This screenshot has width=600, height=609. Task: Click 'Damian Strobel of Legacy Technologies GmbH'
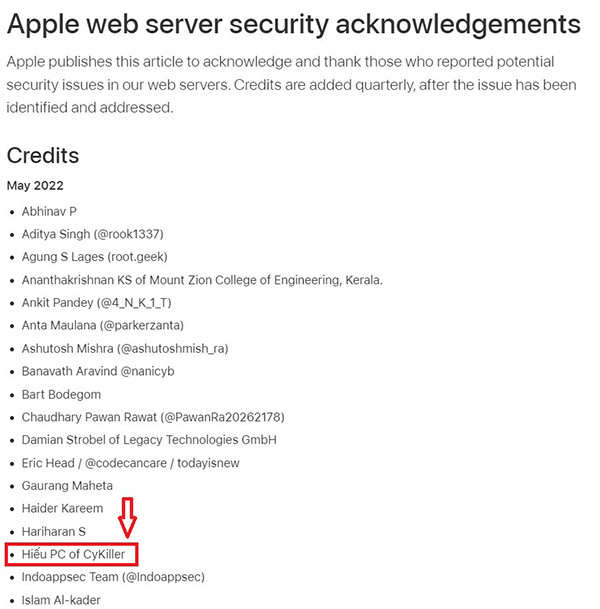[149, 440]
